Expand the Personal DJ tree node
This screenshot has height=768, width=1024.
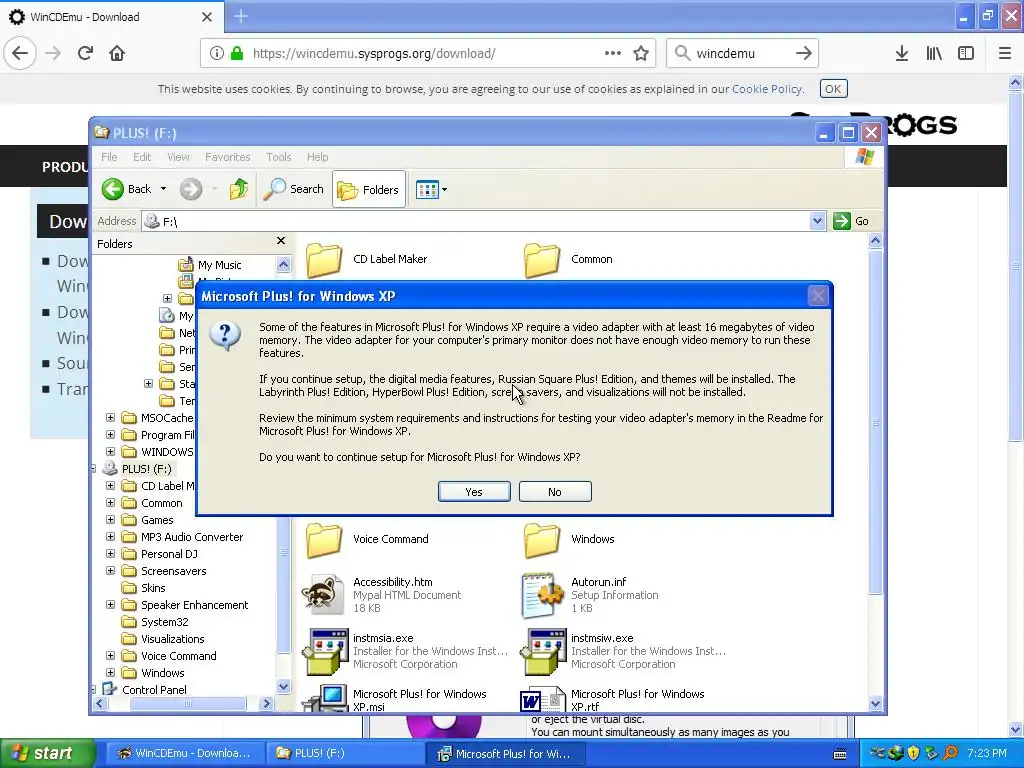tap(110, 554)
